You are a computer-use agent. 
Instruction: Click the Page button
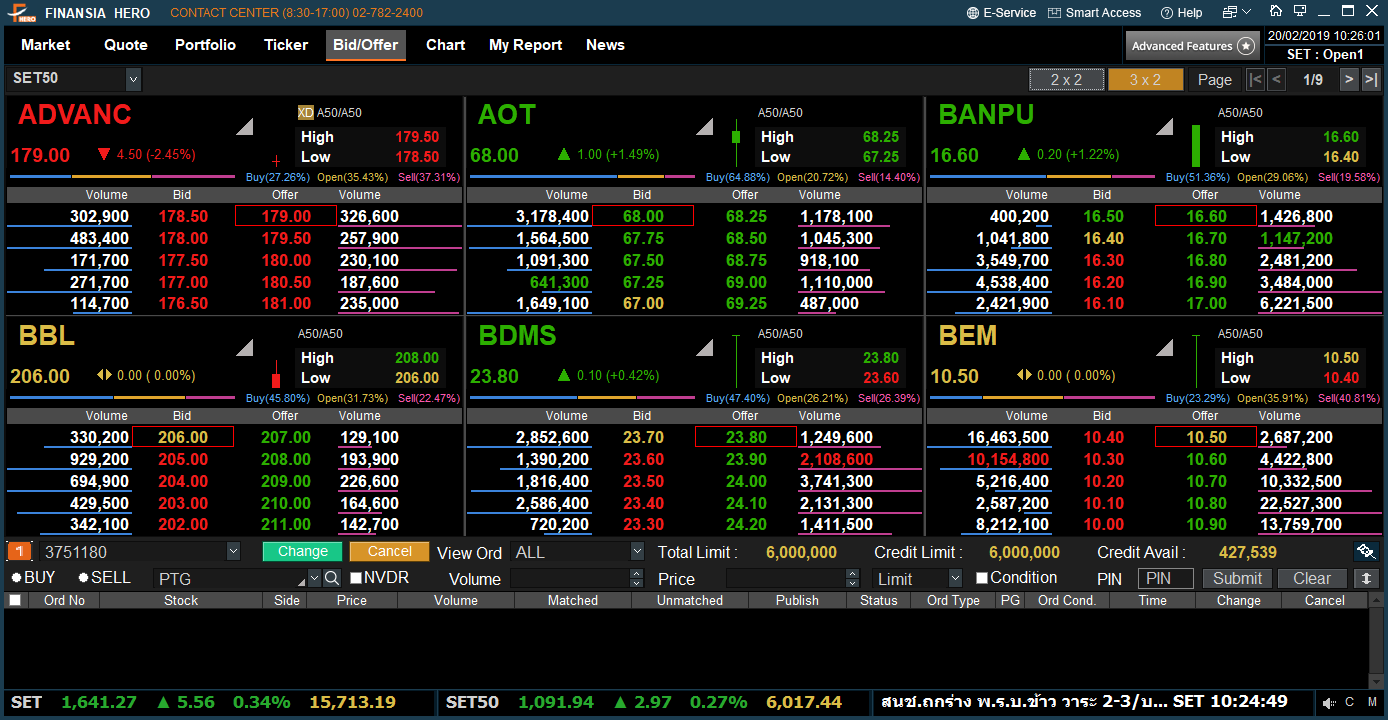point(1215,80)
